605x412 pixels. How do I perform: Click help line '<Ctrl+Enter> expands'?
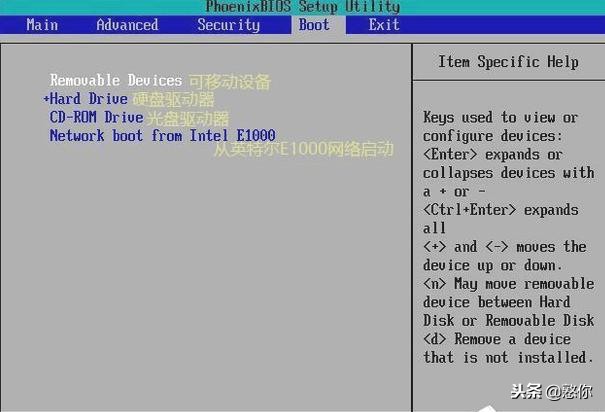pyautogui.click(x=500, y=210)
